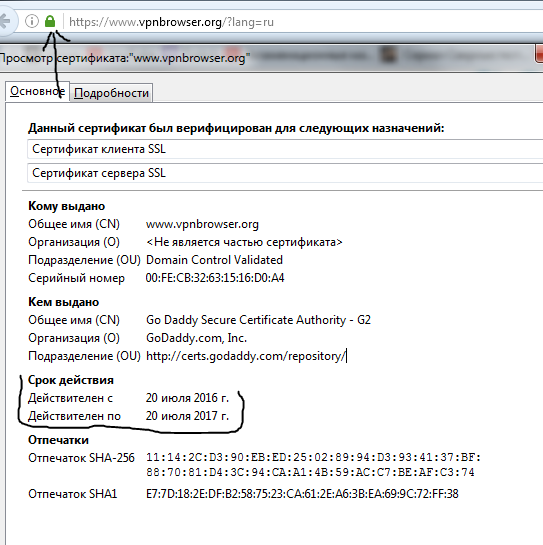The height and width of the screenshot is (545, 543).
Task: Click the Отпечаток SHA-256 label
Action: click(x=81, y=458)
